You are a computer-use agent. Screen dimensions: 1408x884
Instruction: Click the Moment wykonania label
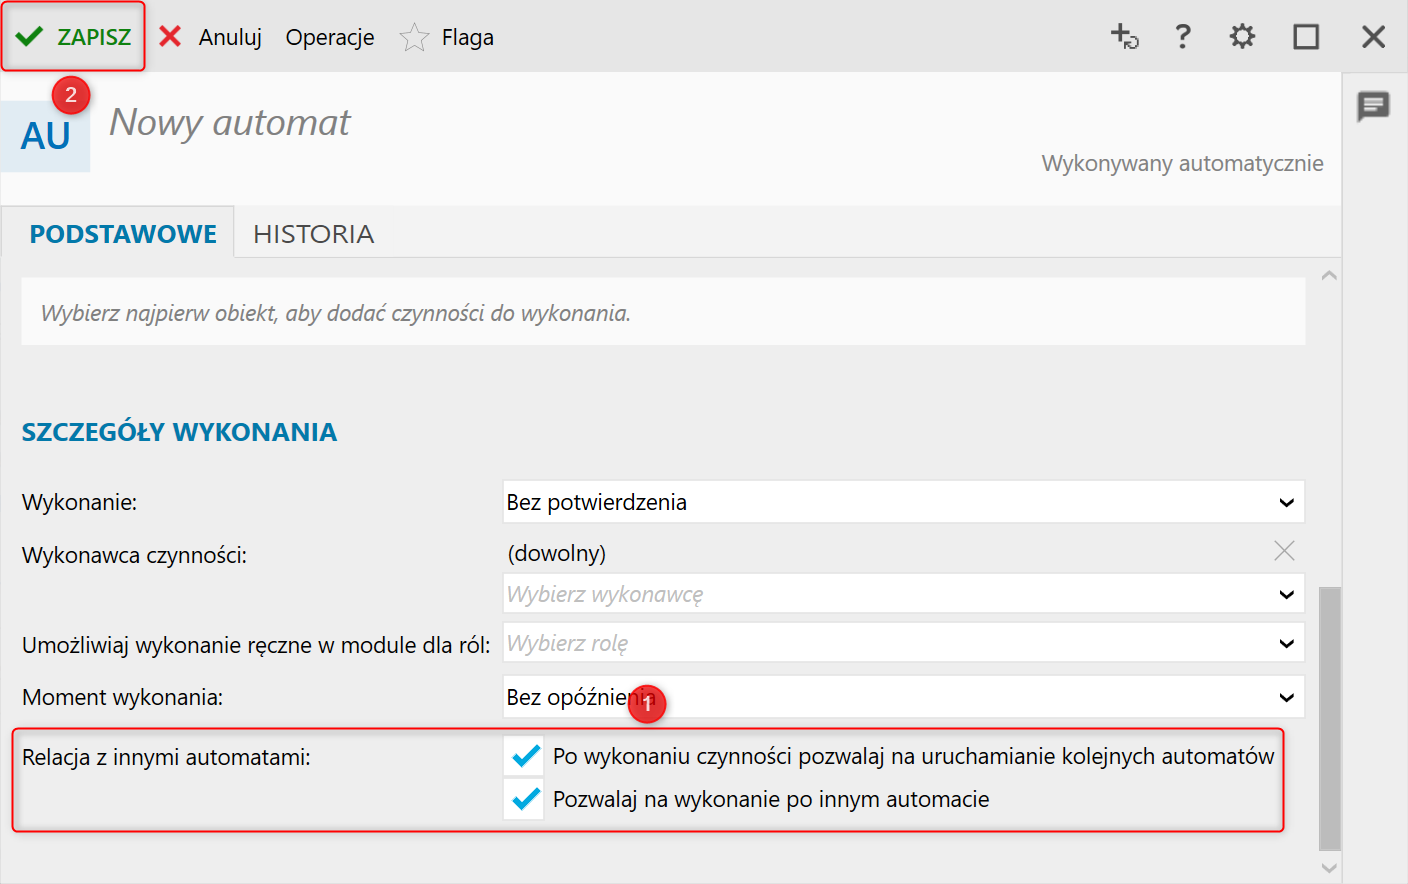122,697
